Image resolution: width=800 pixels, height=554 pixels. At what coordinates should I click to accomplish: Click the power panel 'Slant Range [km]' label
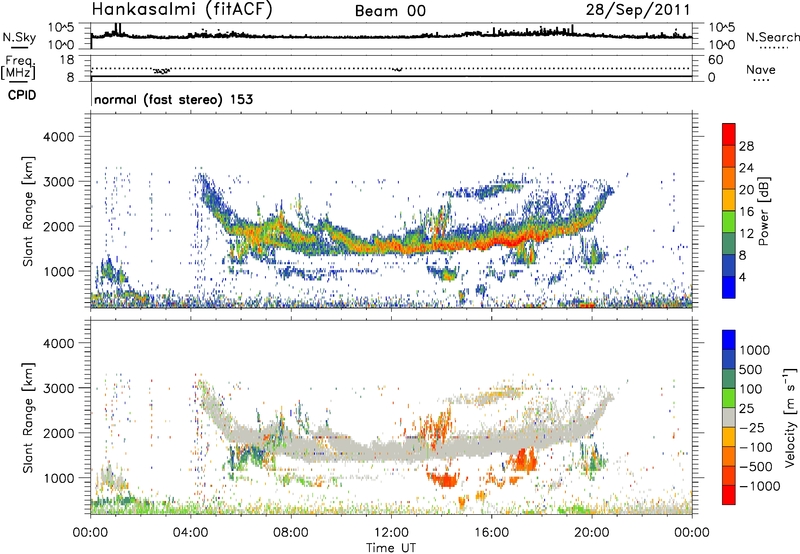(28, 211)
